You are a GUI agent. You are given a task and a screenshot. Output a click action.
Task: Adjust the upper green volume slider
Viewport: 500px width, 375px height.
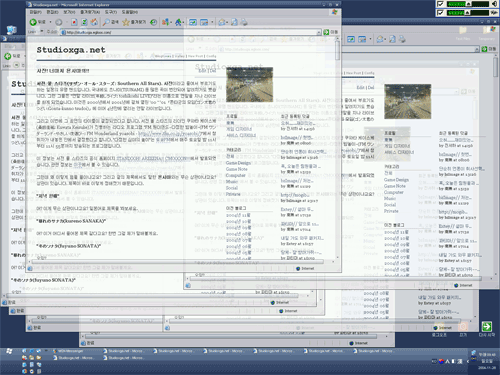[467, 4]
